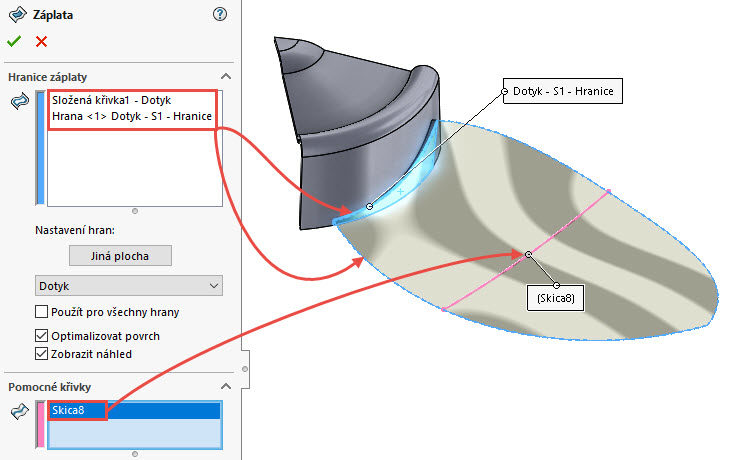Collapse the Pomocné křivky section
This screenshot has height=460, width=750.
pyautogui.click(x=226, y=386)
